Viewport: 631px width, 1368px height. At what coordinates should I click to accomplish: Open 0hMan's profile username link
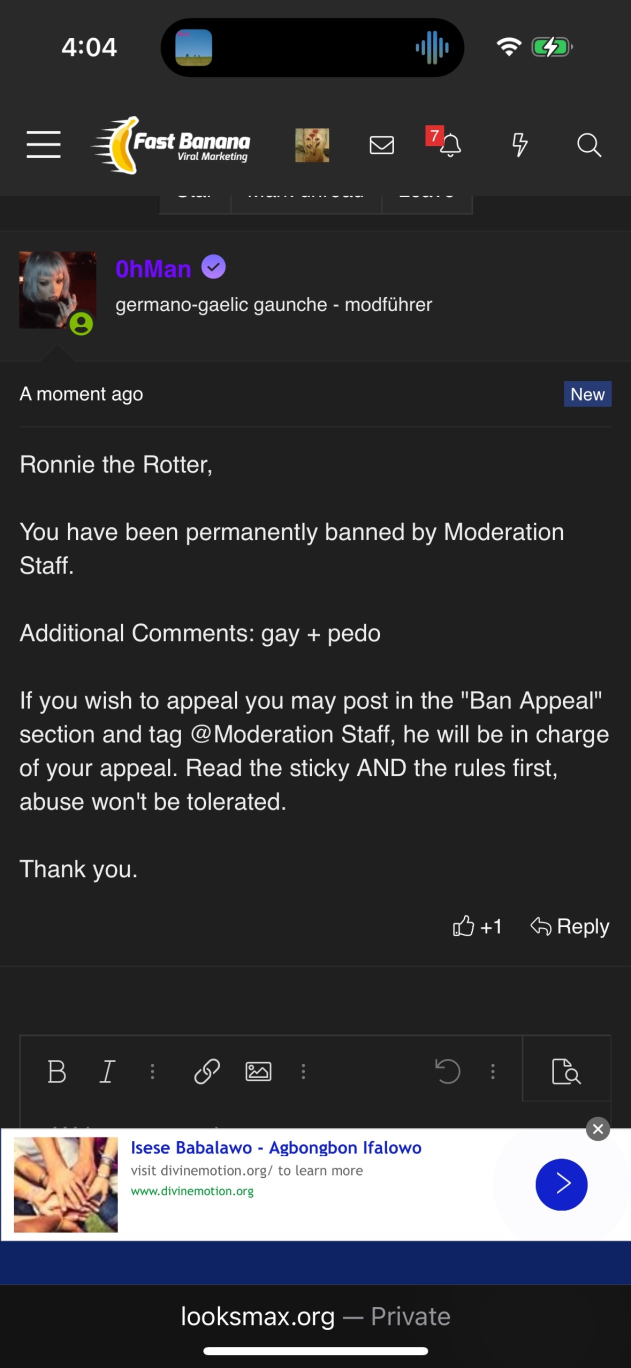click(x=153, y=268)
